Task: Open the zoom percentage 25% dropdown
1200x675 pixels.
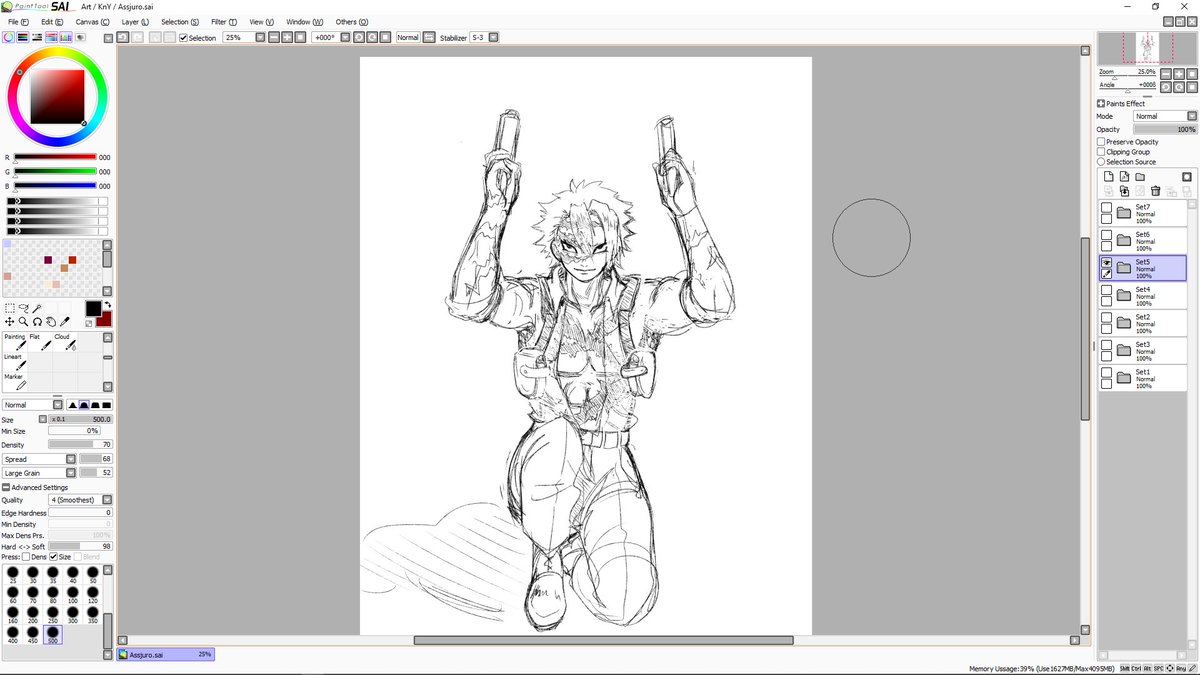Action: point(260,37)
